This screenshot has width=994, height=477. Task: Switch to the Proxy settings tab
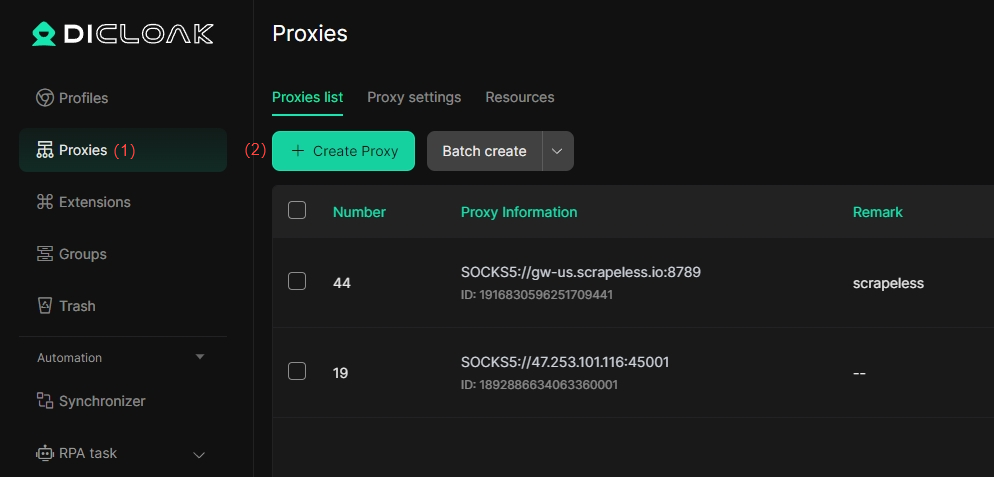coord(414,97)
